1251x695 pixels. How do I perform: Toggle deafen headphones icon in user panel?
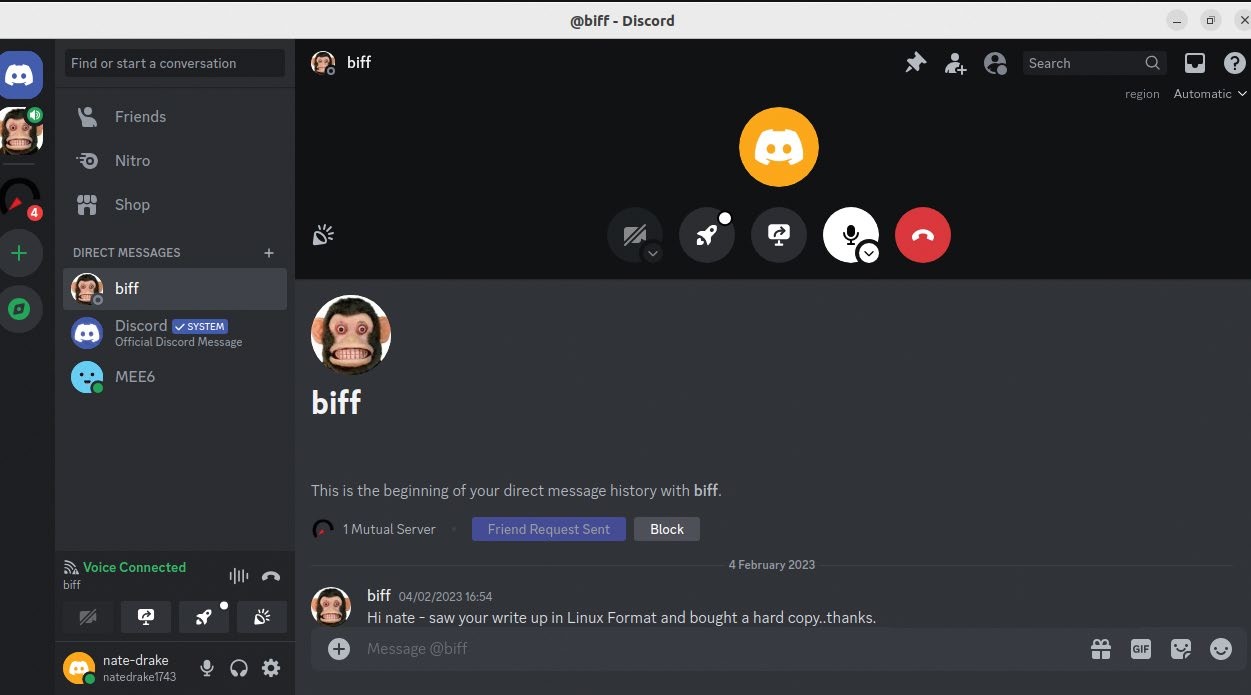(x=239, y=668)
